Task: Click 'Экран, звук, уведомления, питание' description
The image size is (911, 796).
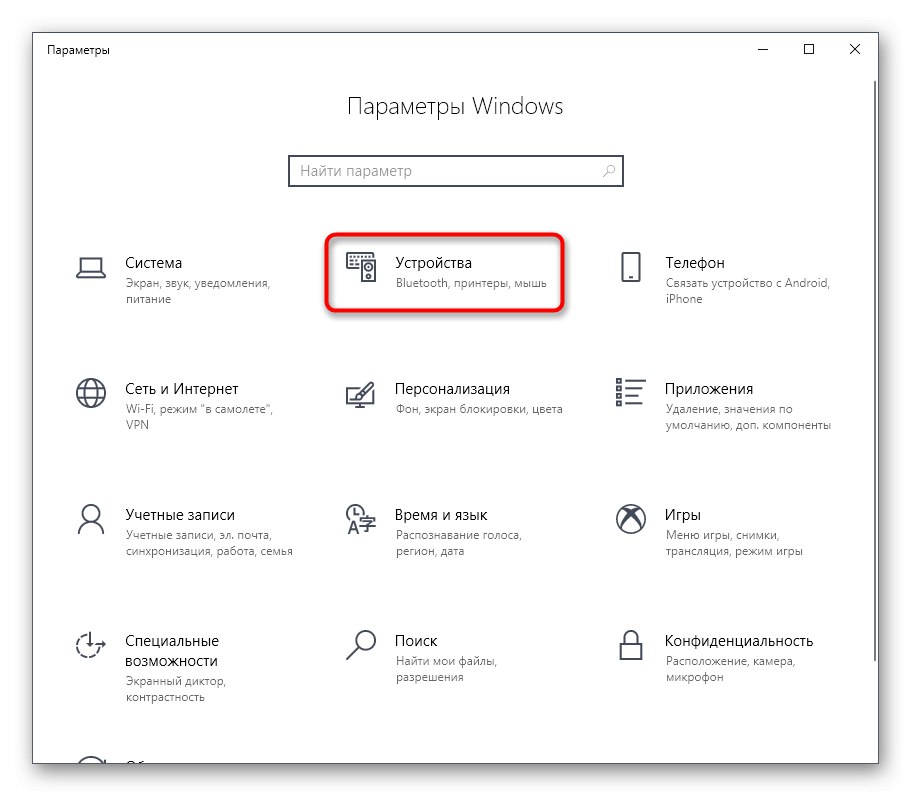Action: click(198, 291)
